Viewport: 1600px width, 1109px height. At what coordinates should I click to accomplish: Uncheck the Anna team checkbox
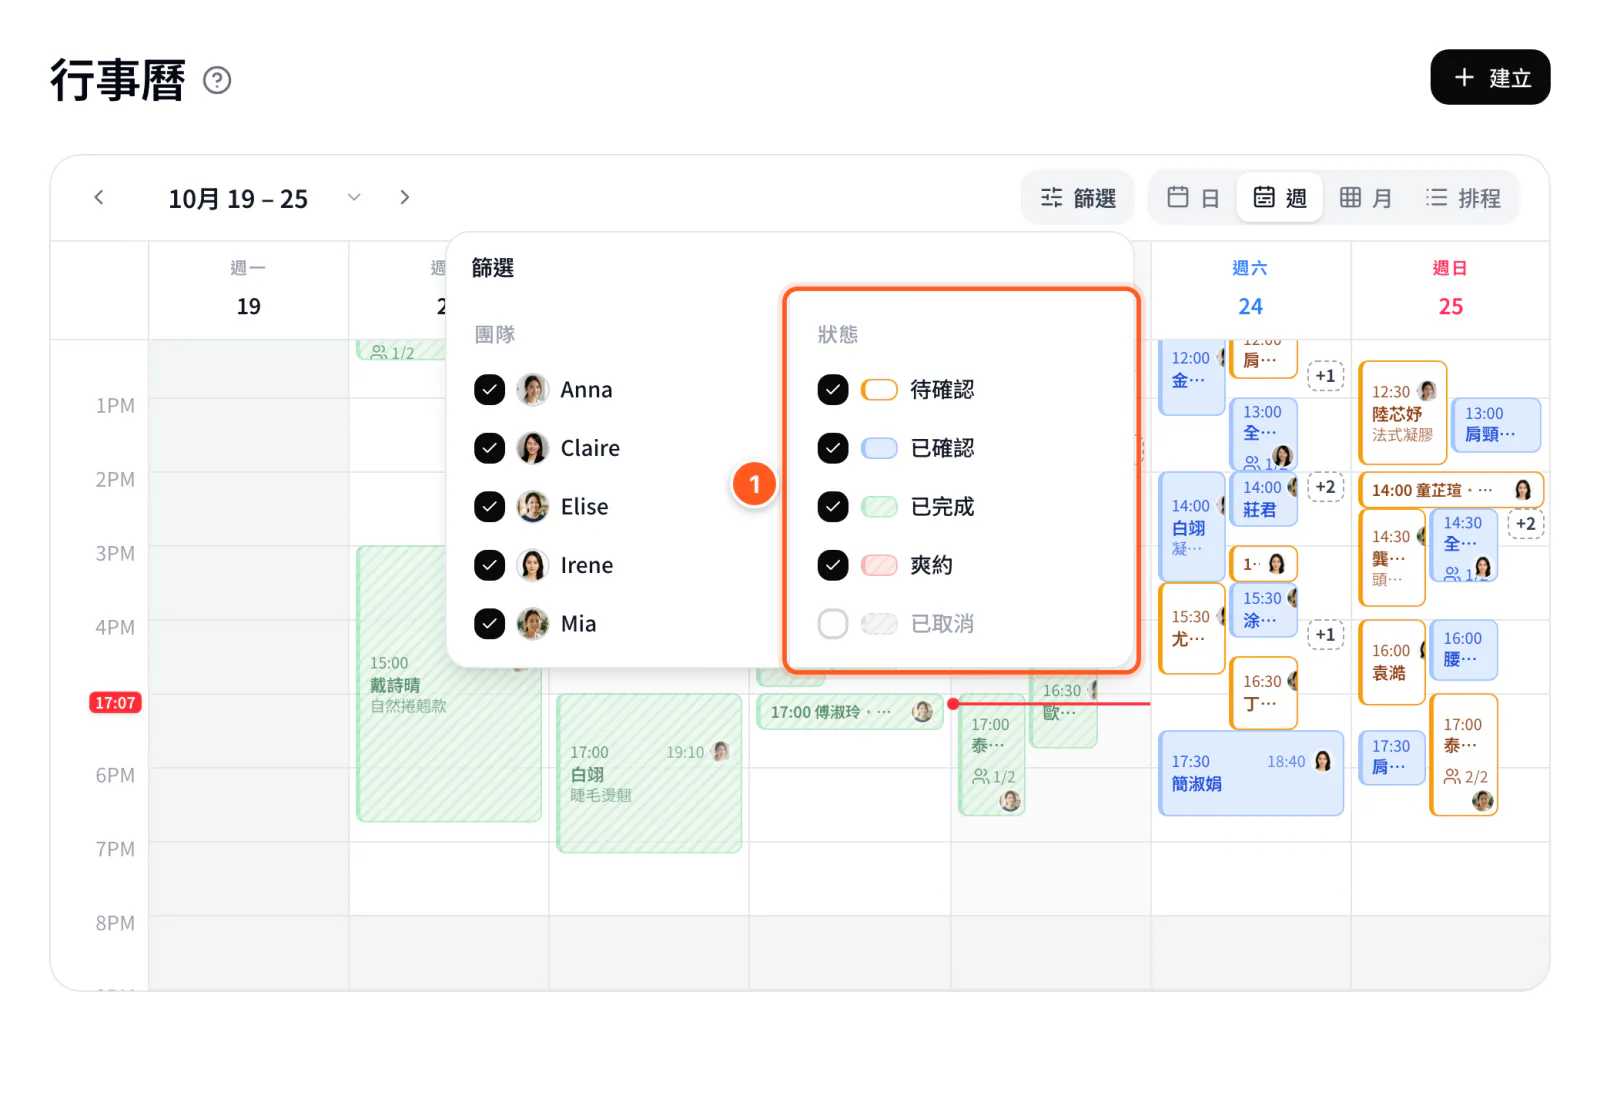(x=489, y=389)
